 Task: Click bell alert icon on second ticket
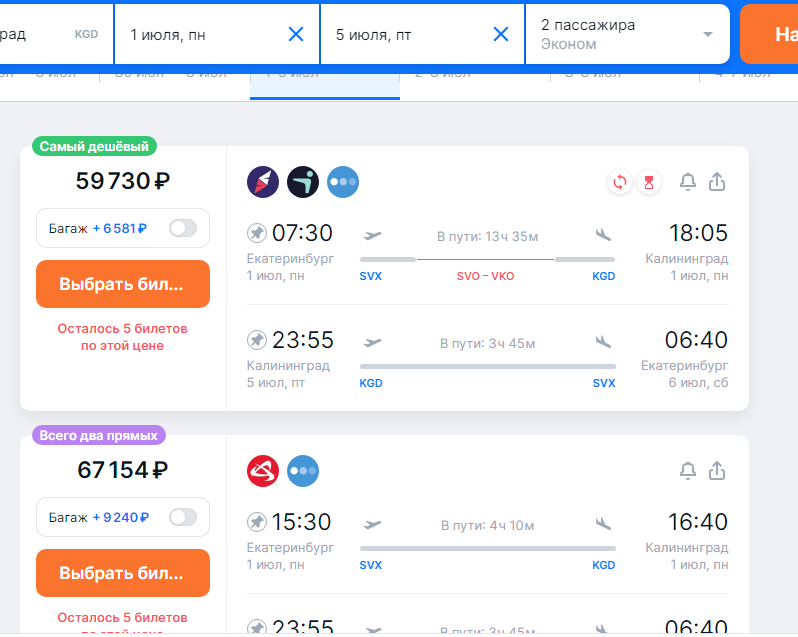pos(688,471)
